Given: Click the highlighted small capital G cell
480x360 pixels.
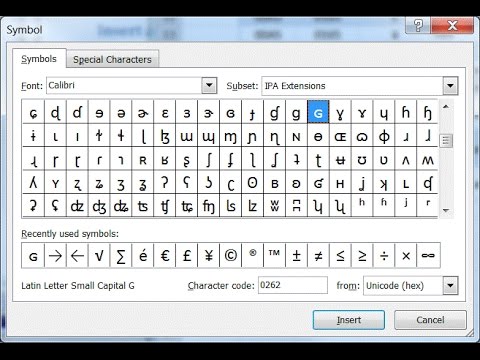Looking at the screenshot, I should [318, 112].
